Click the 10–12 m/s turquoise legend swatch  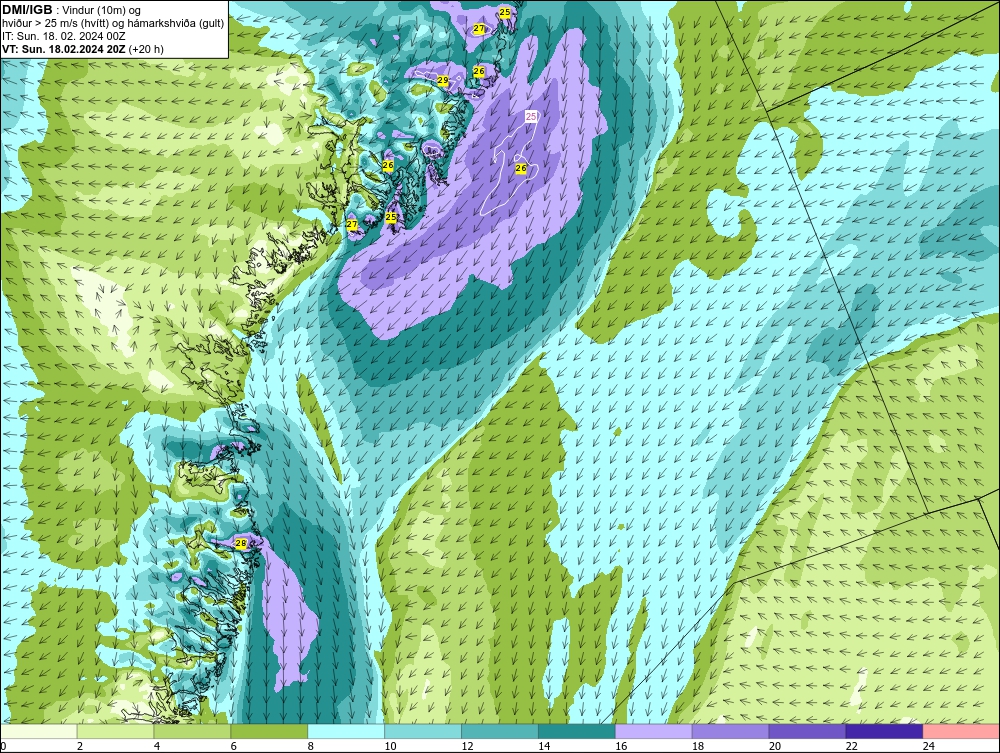(x=423, y=731)
